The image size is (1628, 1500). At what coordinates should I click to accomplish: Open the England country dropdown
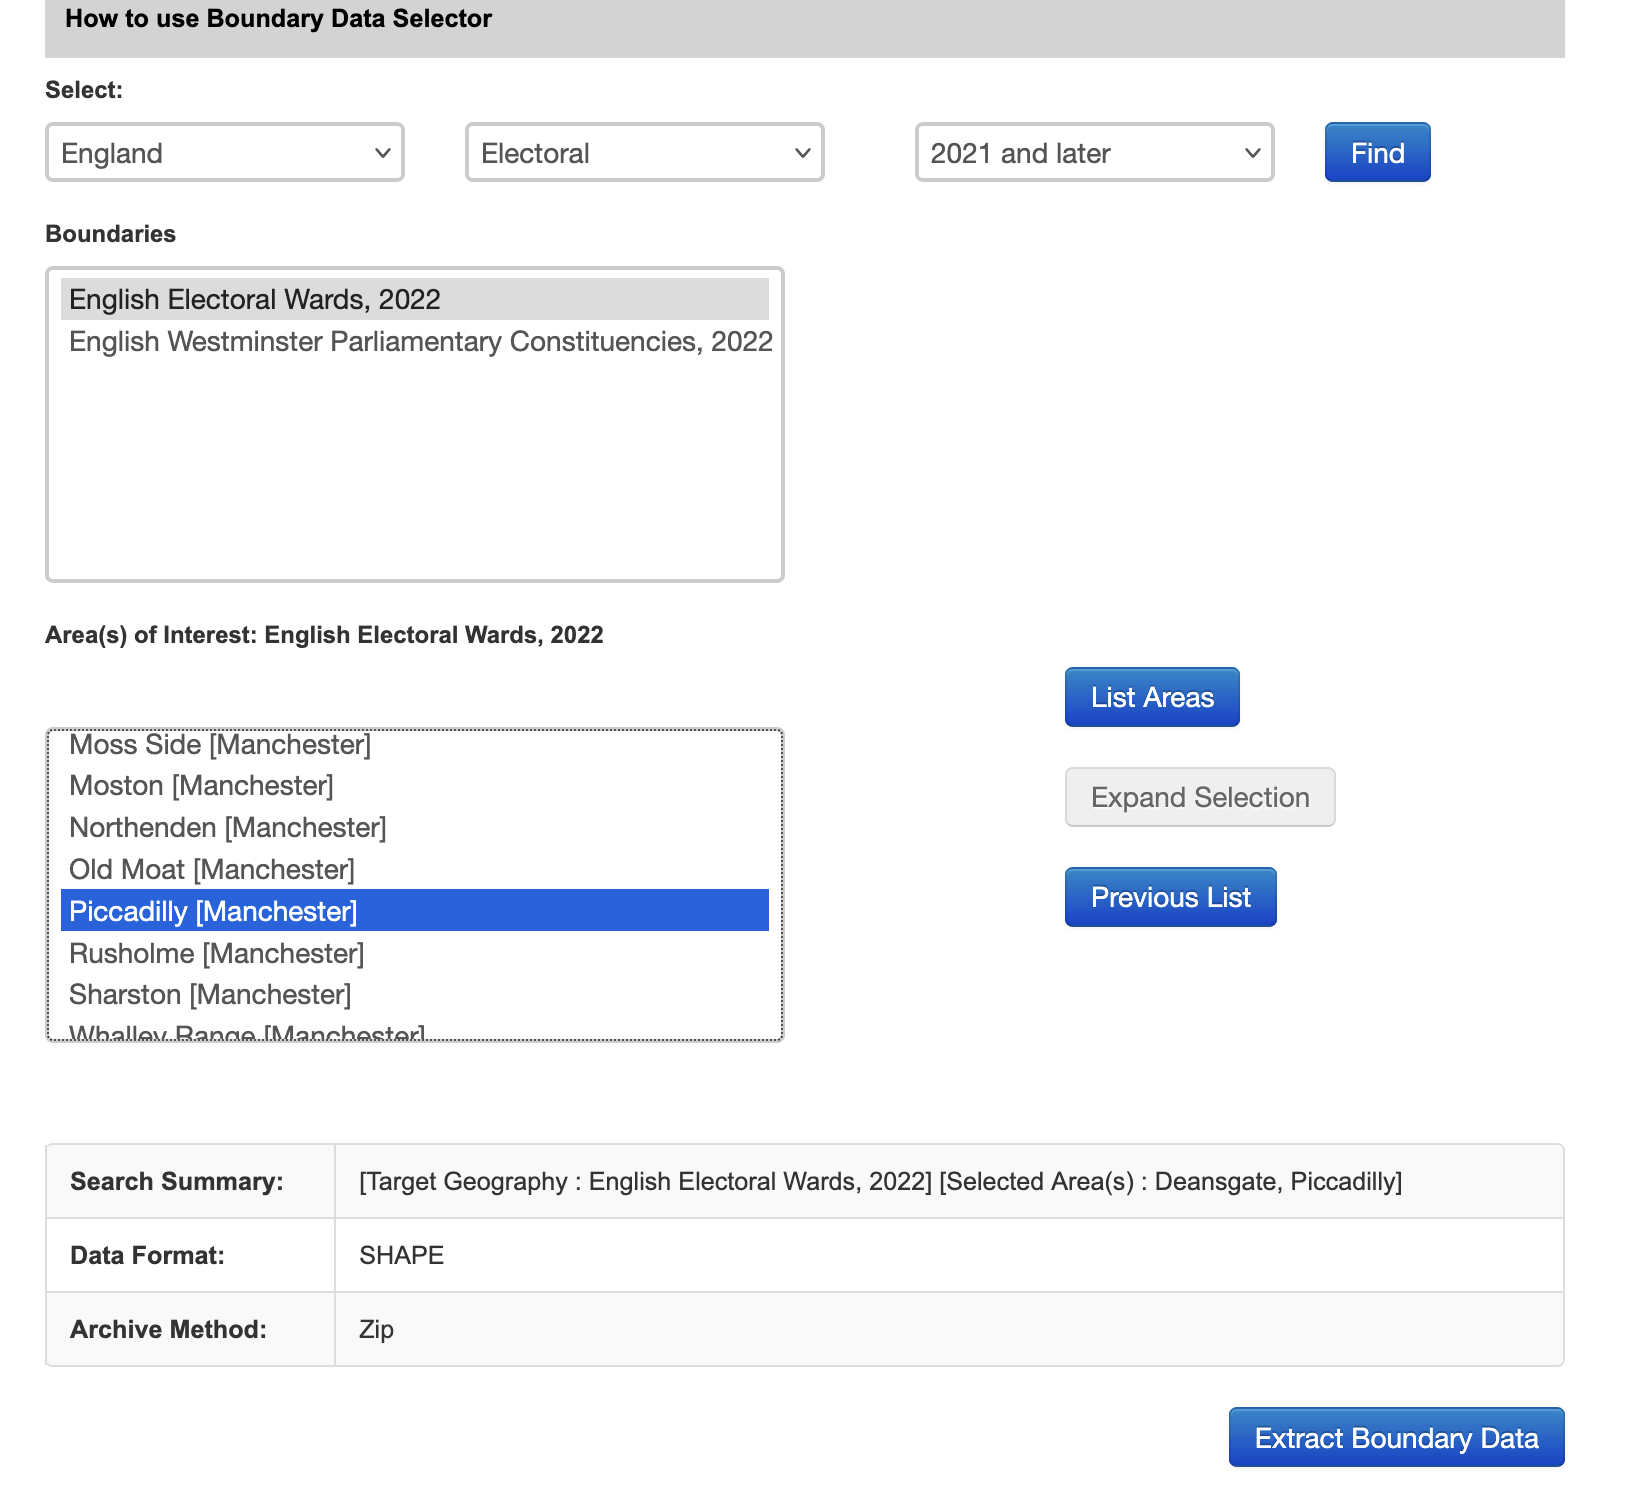coord(225,153)
